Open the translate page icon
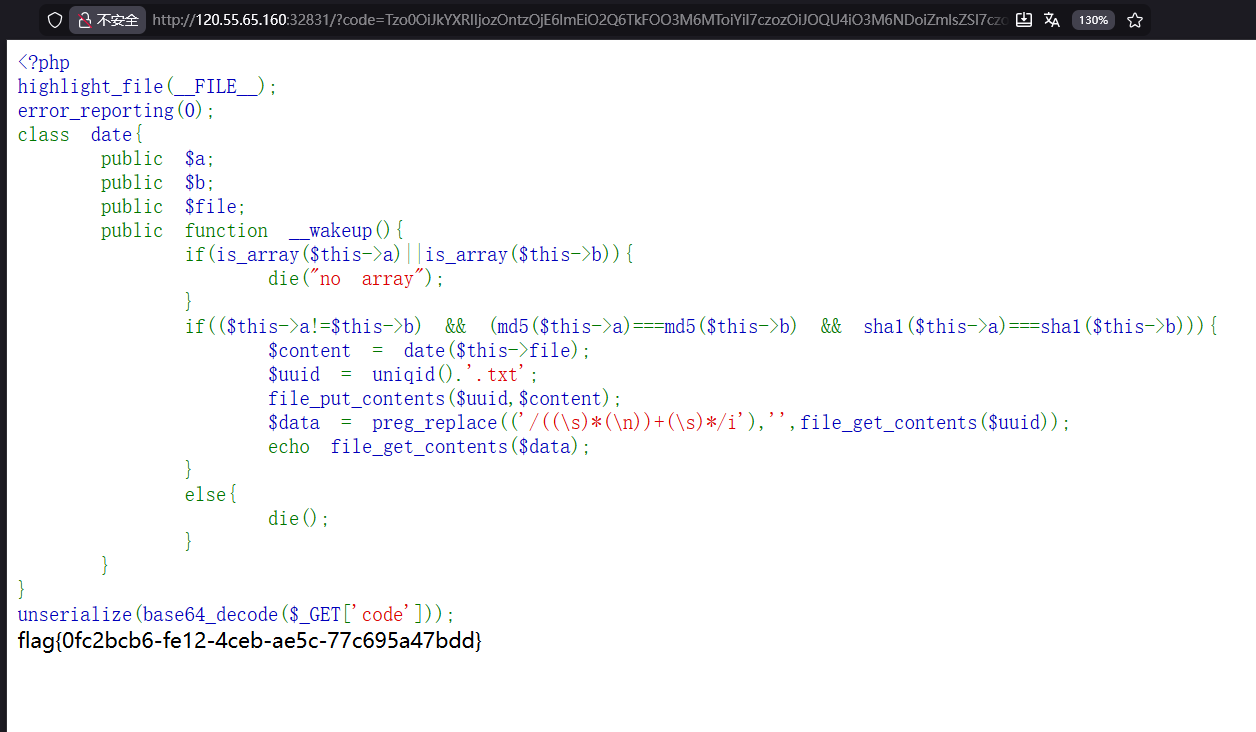This screenshot has width=1256, height=732. [1052, 20]
